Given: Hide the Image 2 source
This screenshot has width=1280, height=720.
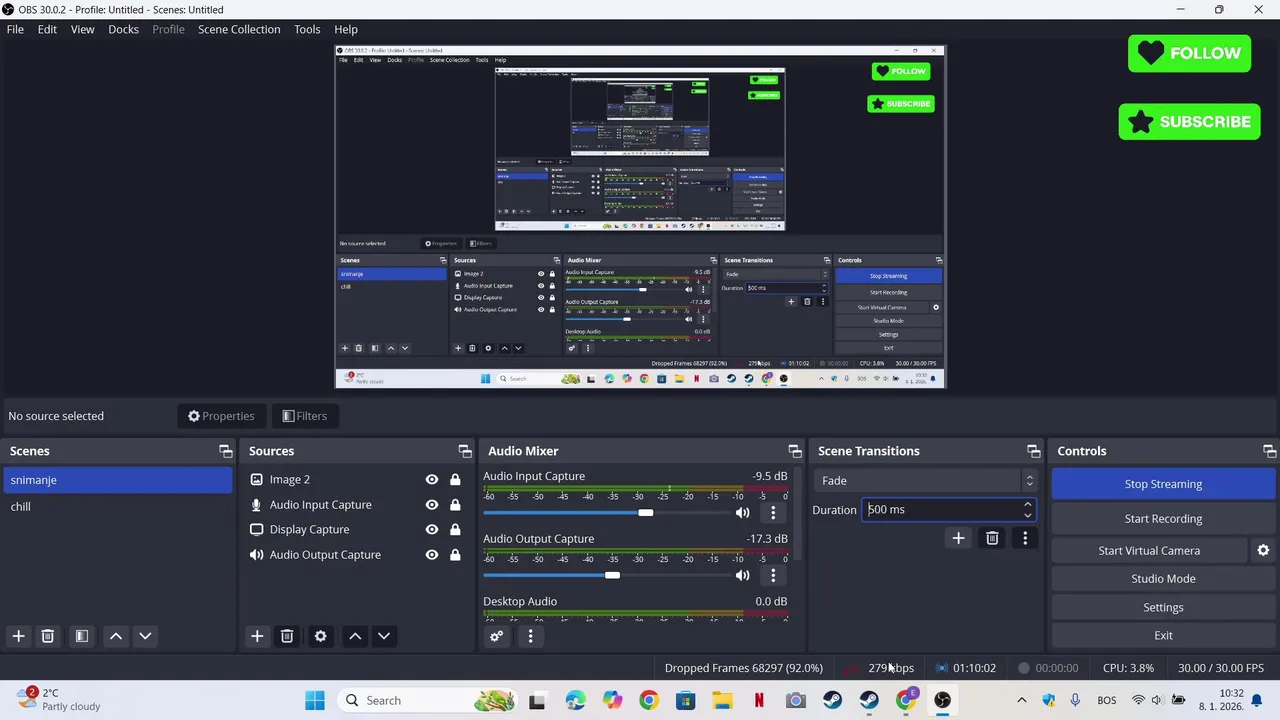Looking at the screenshot, I should tap(432, 480).
